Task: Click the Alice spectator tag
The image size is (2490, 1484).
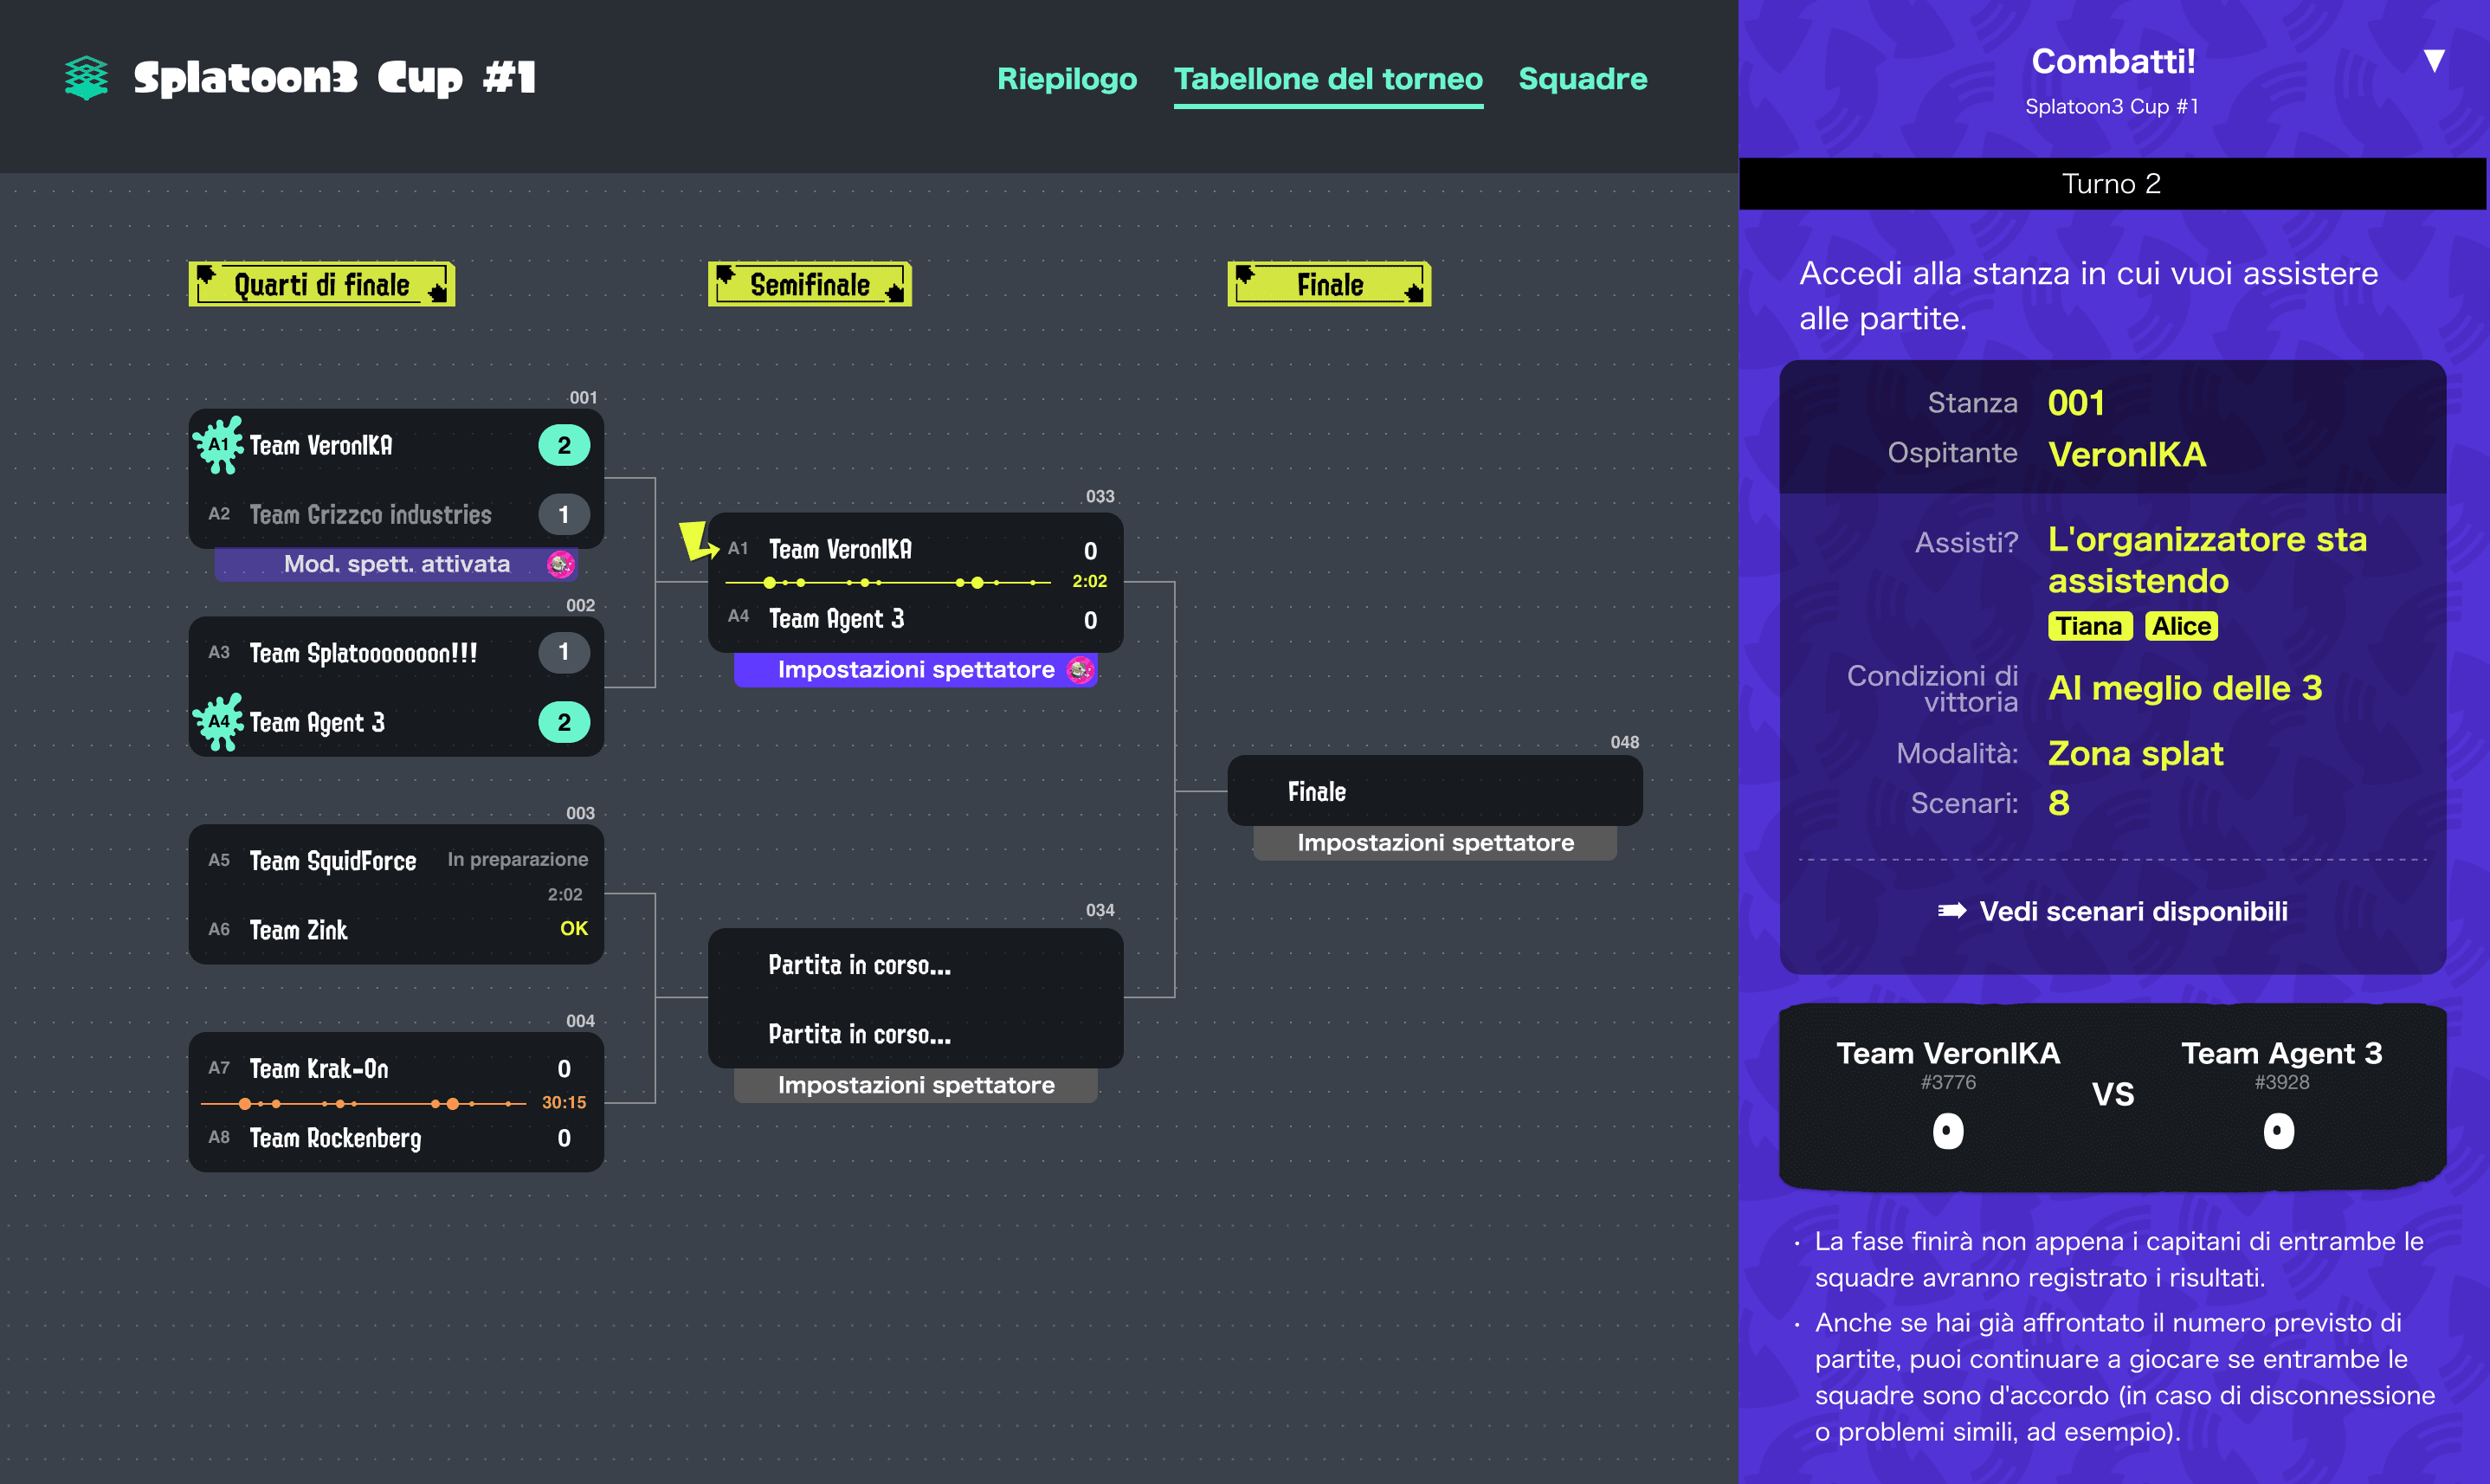Action: 2181,626
